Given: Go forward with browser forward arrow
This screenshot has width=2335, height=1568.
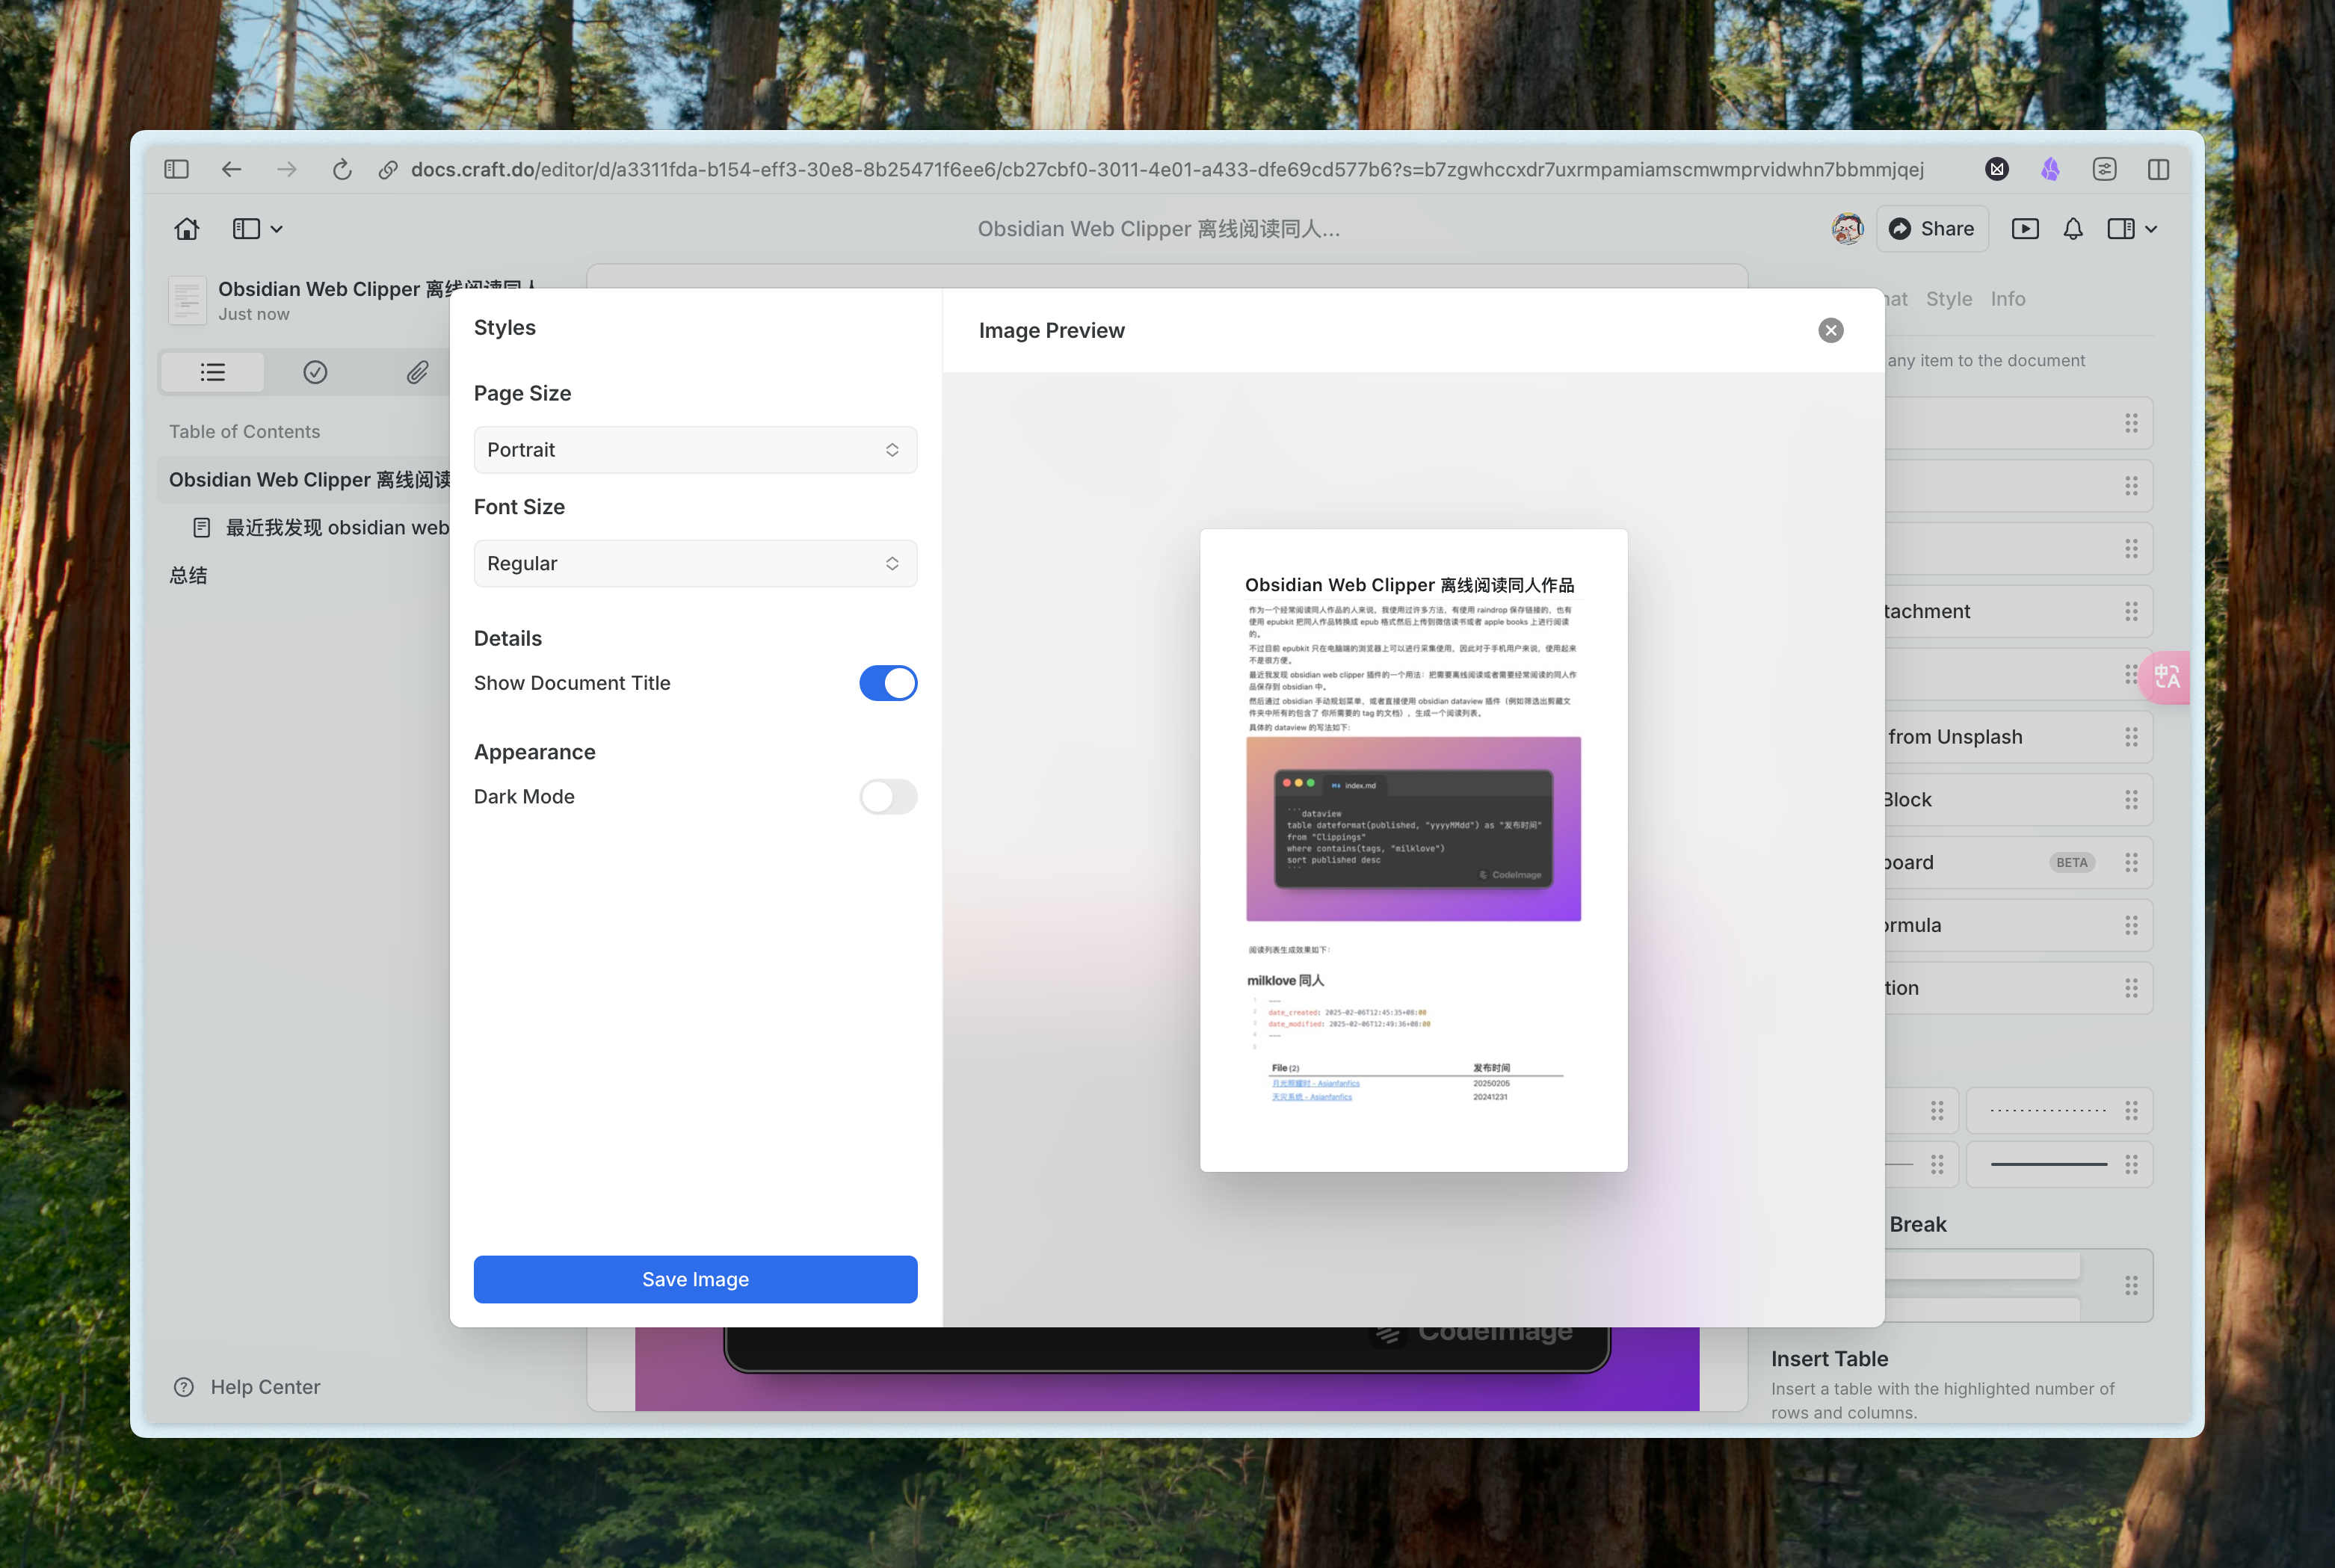Looking at the screenshot, I should click(x=286, y=169).
